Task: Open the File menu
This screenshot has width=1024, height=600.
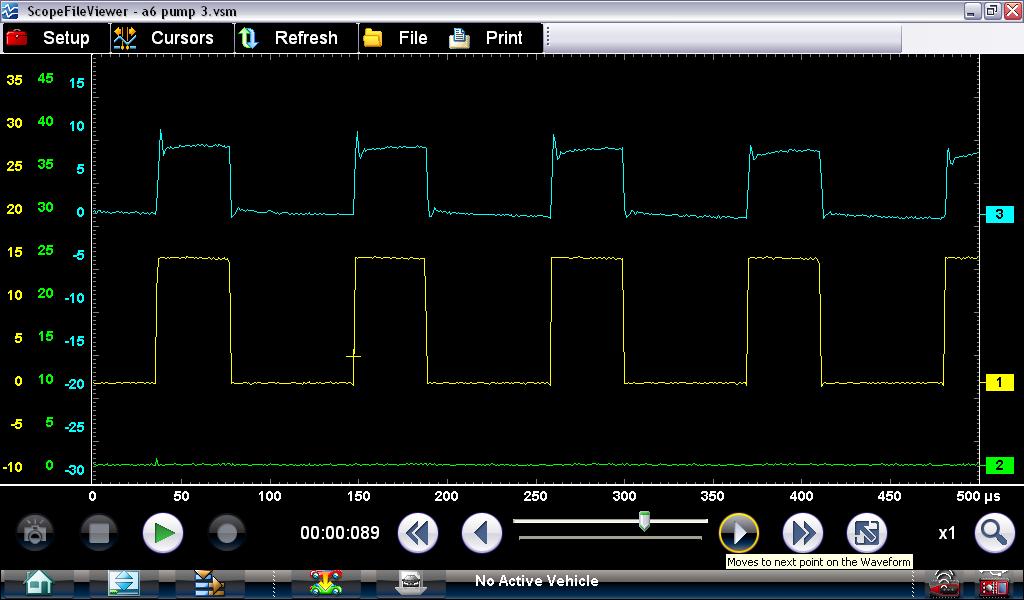Action: tap(396, 38)
